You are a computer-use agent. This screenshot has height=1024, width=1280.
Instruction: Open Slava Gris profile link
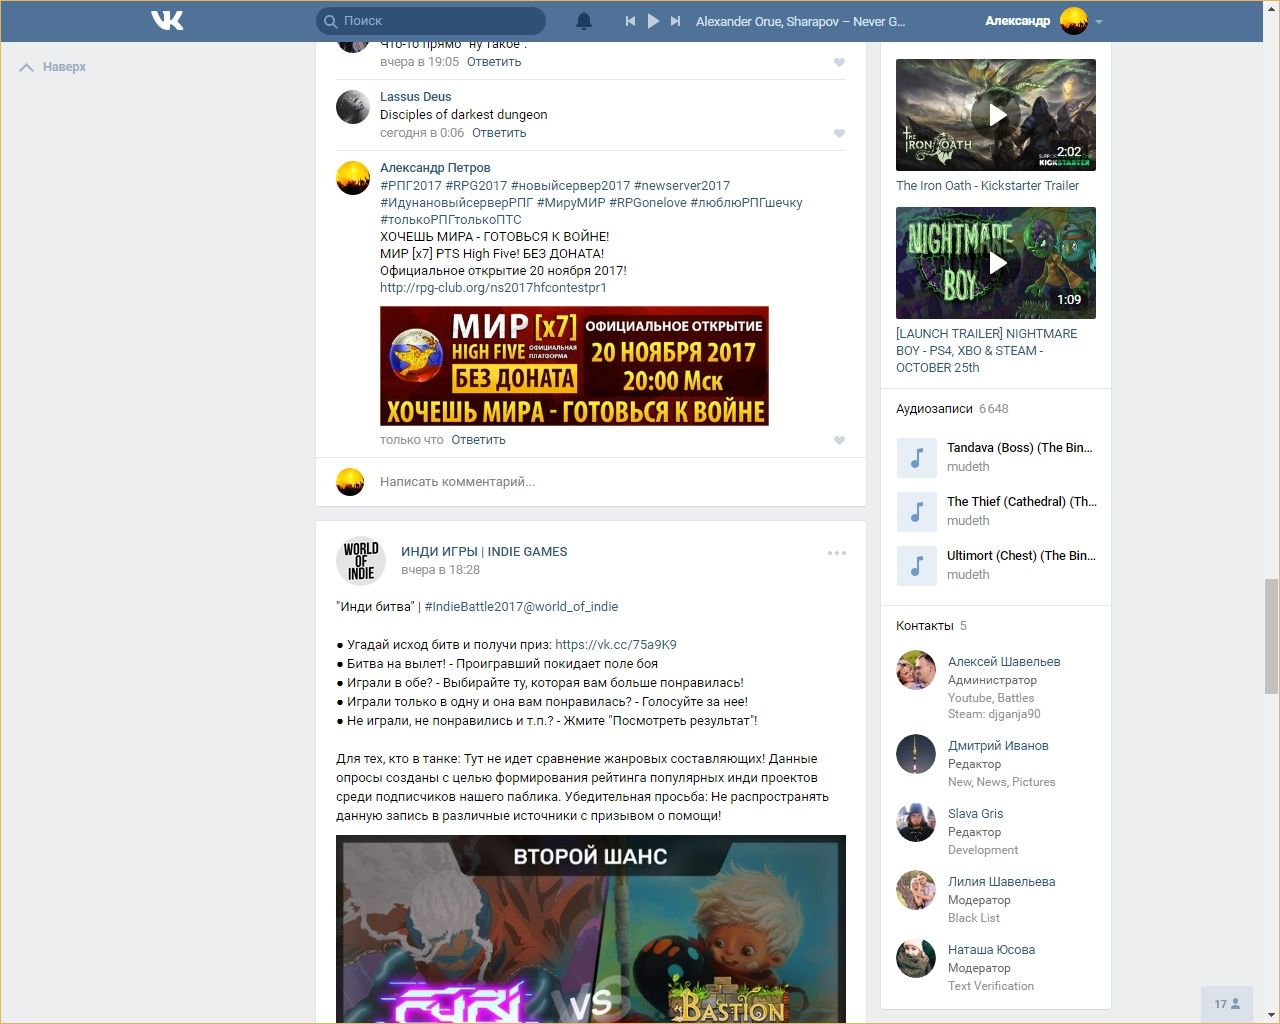click(975, 814)
